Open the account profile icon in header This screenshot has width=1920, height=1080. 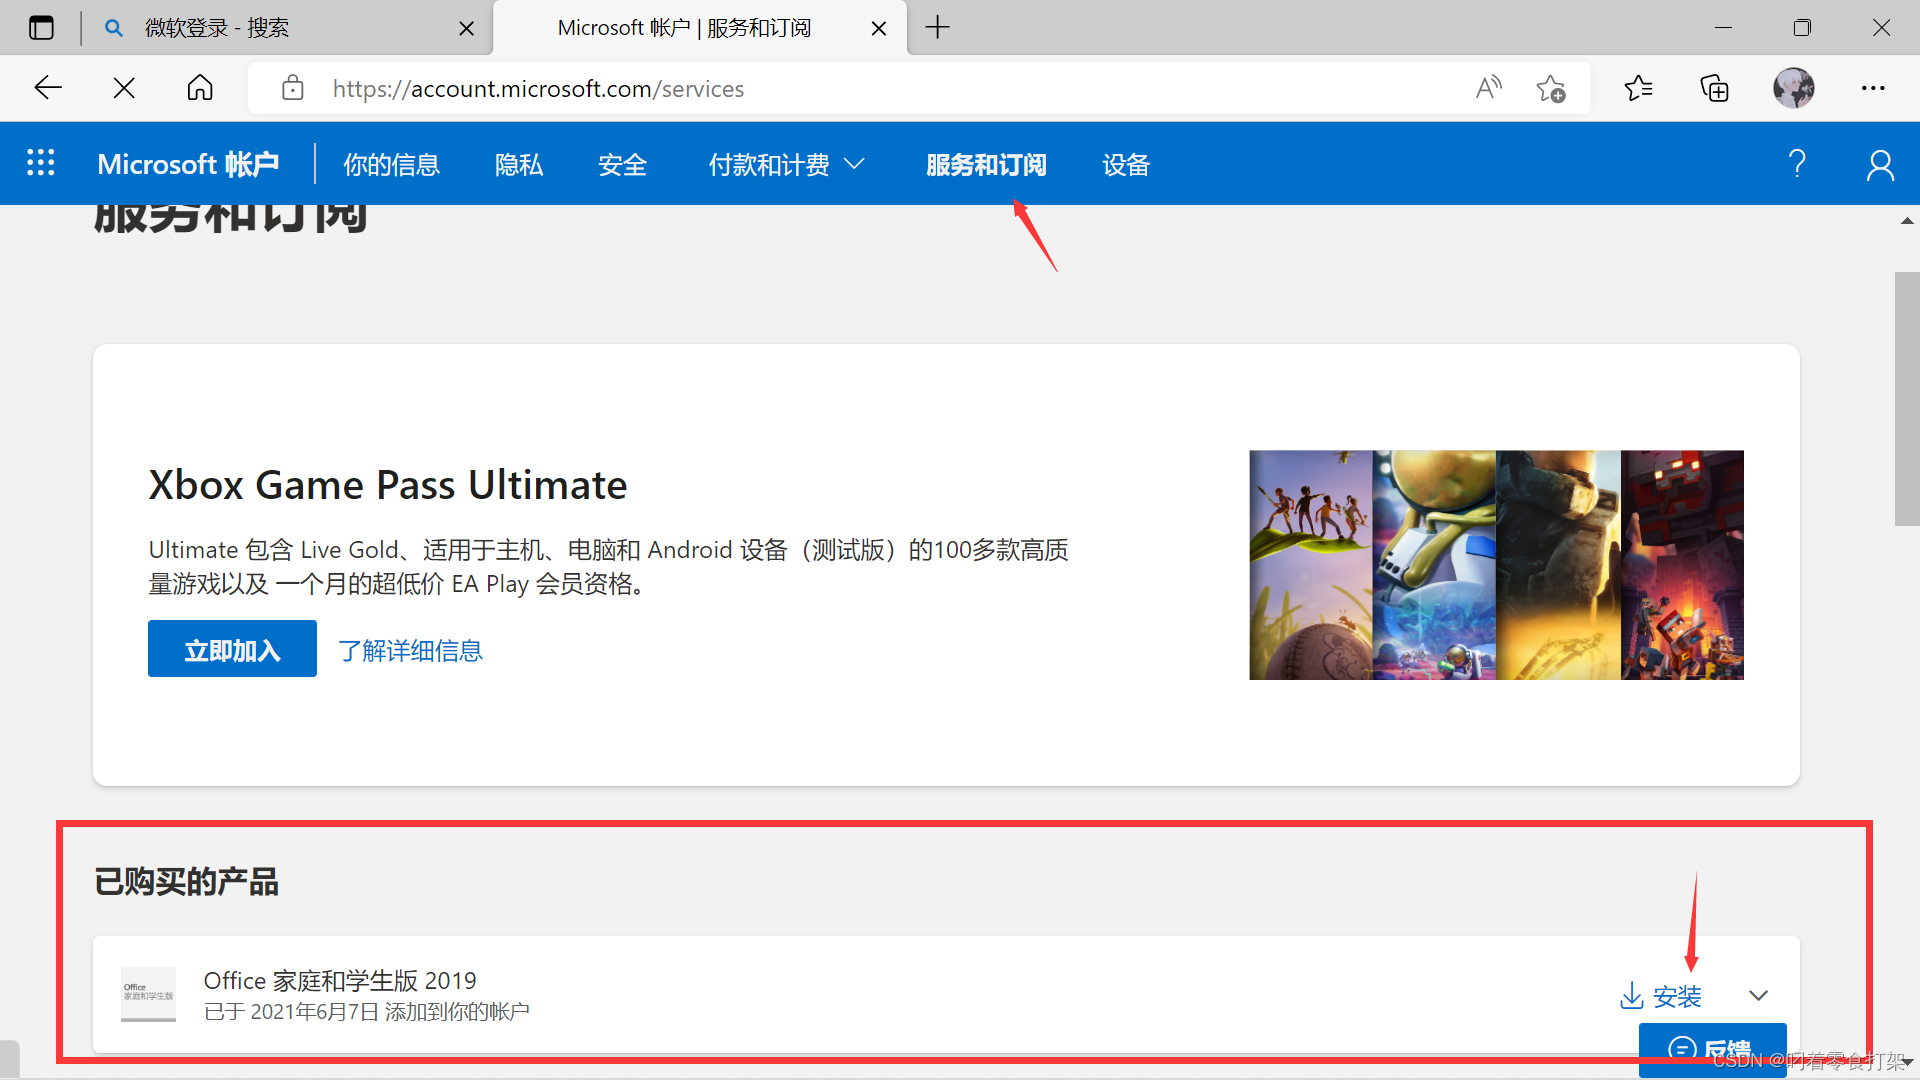1880,165
